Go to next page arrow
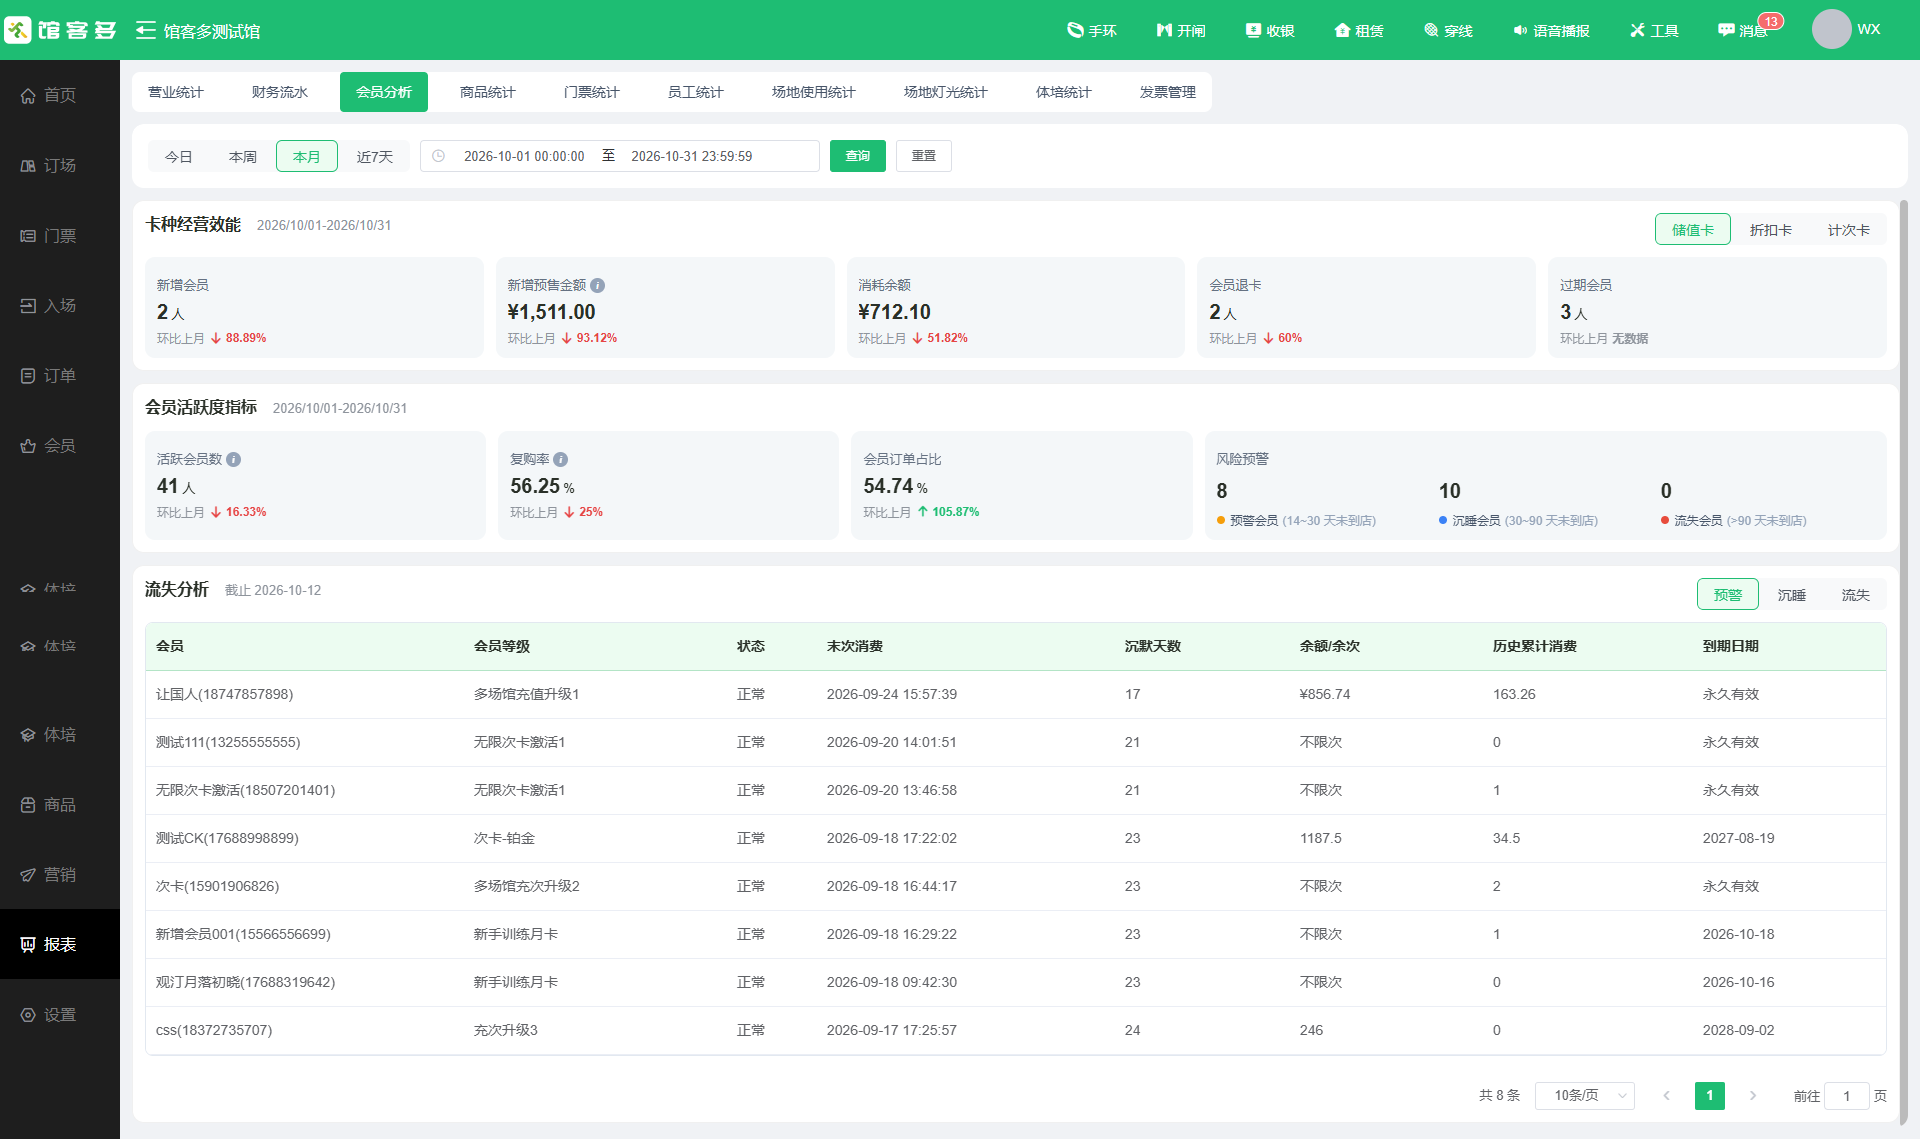 click(1753, 1096)
